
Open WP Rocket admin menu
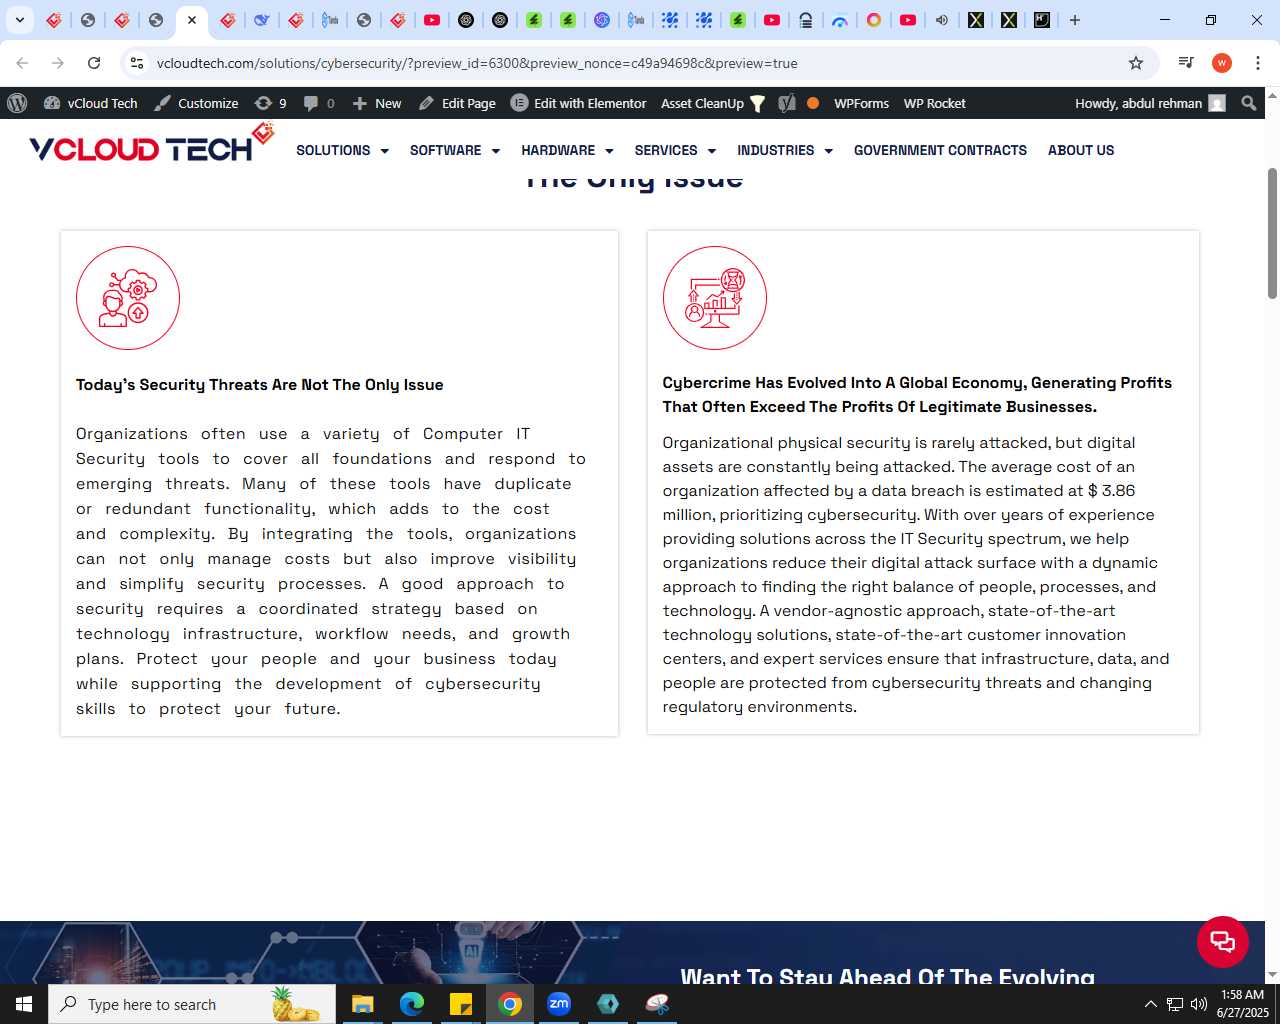point(934,103)
